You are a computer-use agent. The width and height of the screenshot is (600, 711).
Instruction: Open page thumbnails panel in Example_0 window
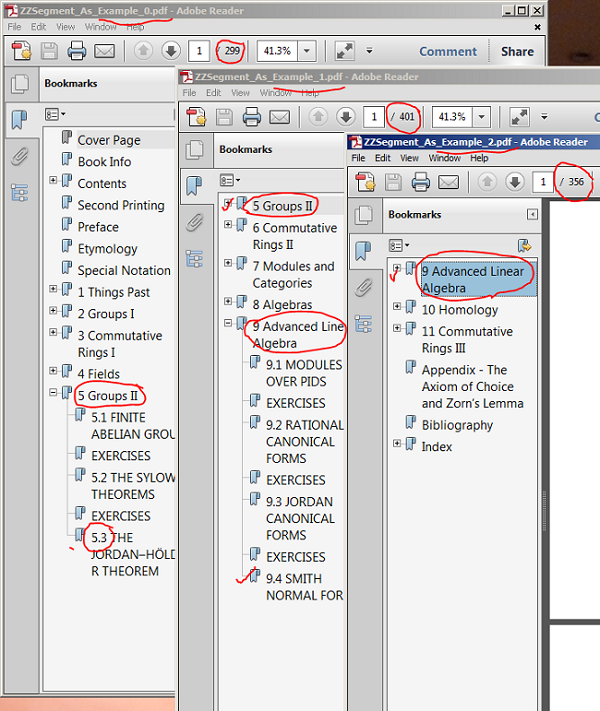(20, 84)
